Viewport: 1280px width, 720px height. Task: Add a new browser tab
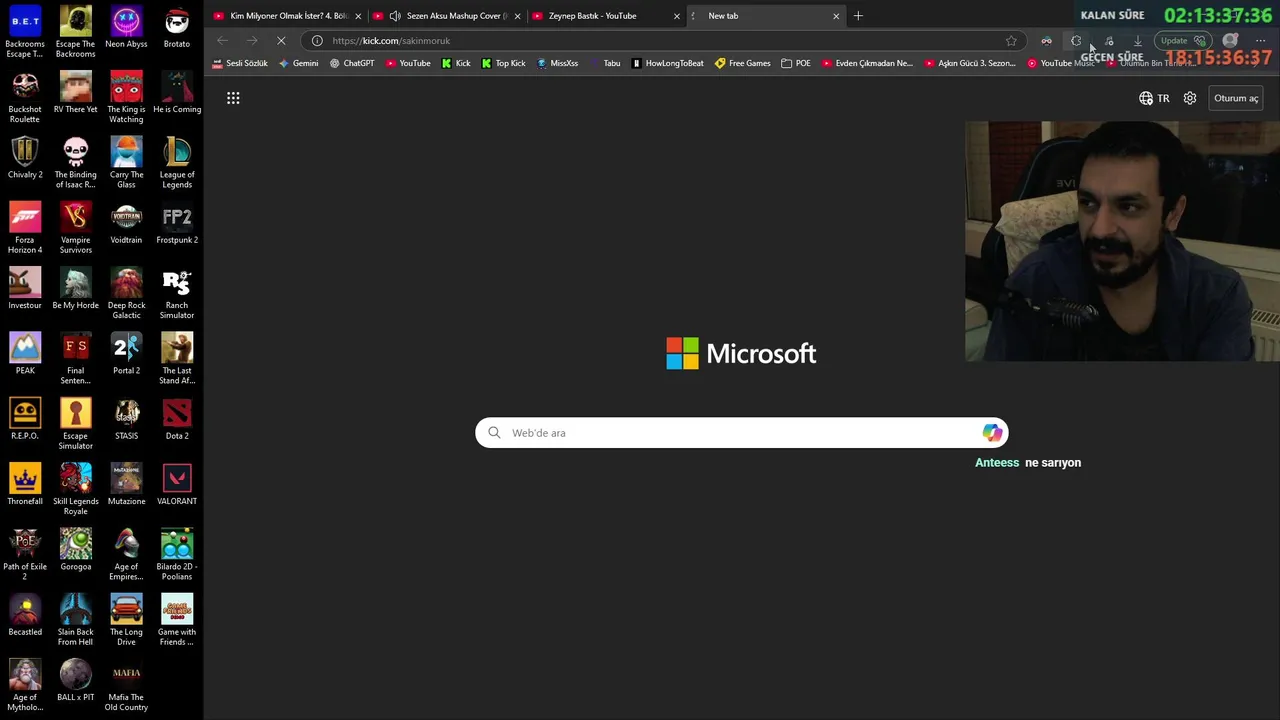point(858,16)
